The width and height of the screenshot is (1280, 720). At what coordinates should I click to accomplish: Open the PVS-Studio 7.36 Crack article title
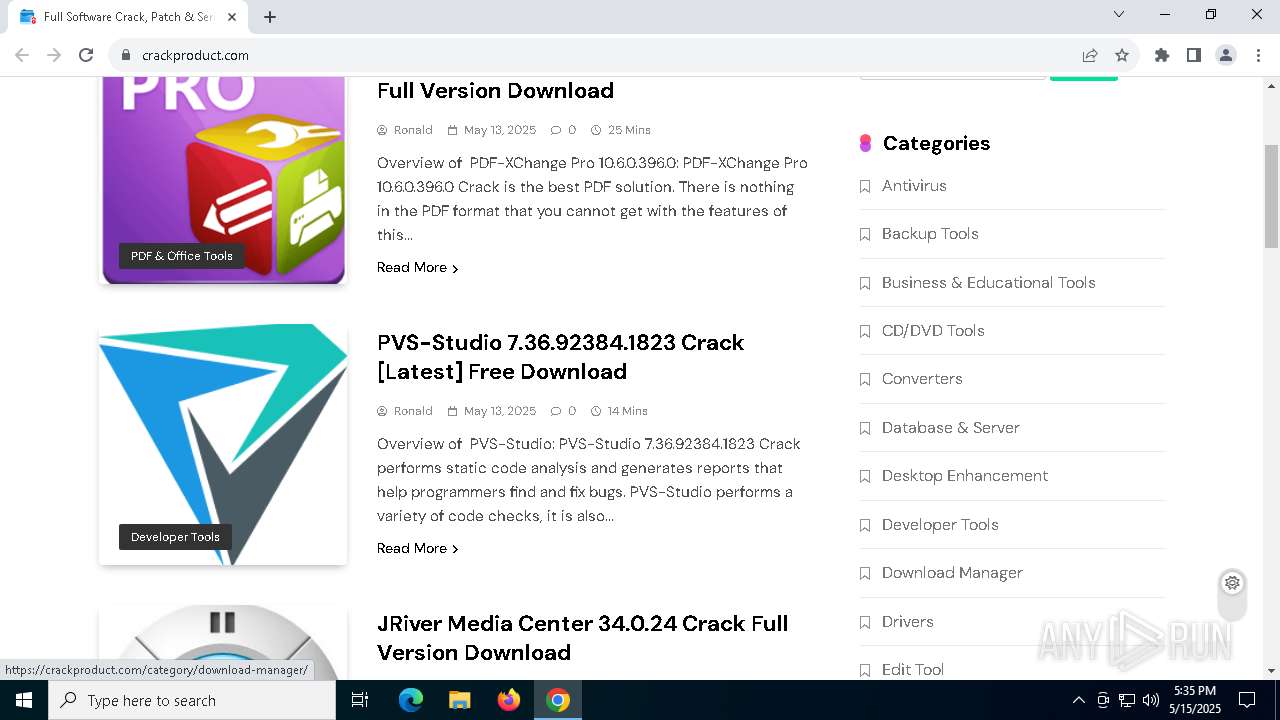560,357
